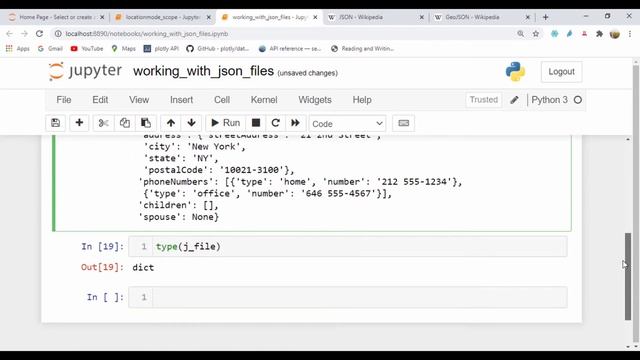The image size is (640, 360).
Task: Click the Trusted notebook button
Action: [x=484, y=100]
